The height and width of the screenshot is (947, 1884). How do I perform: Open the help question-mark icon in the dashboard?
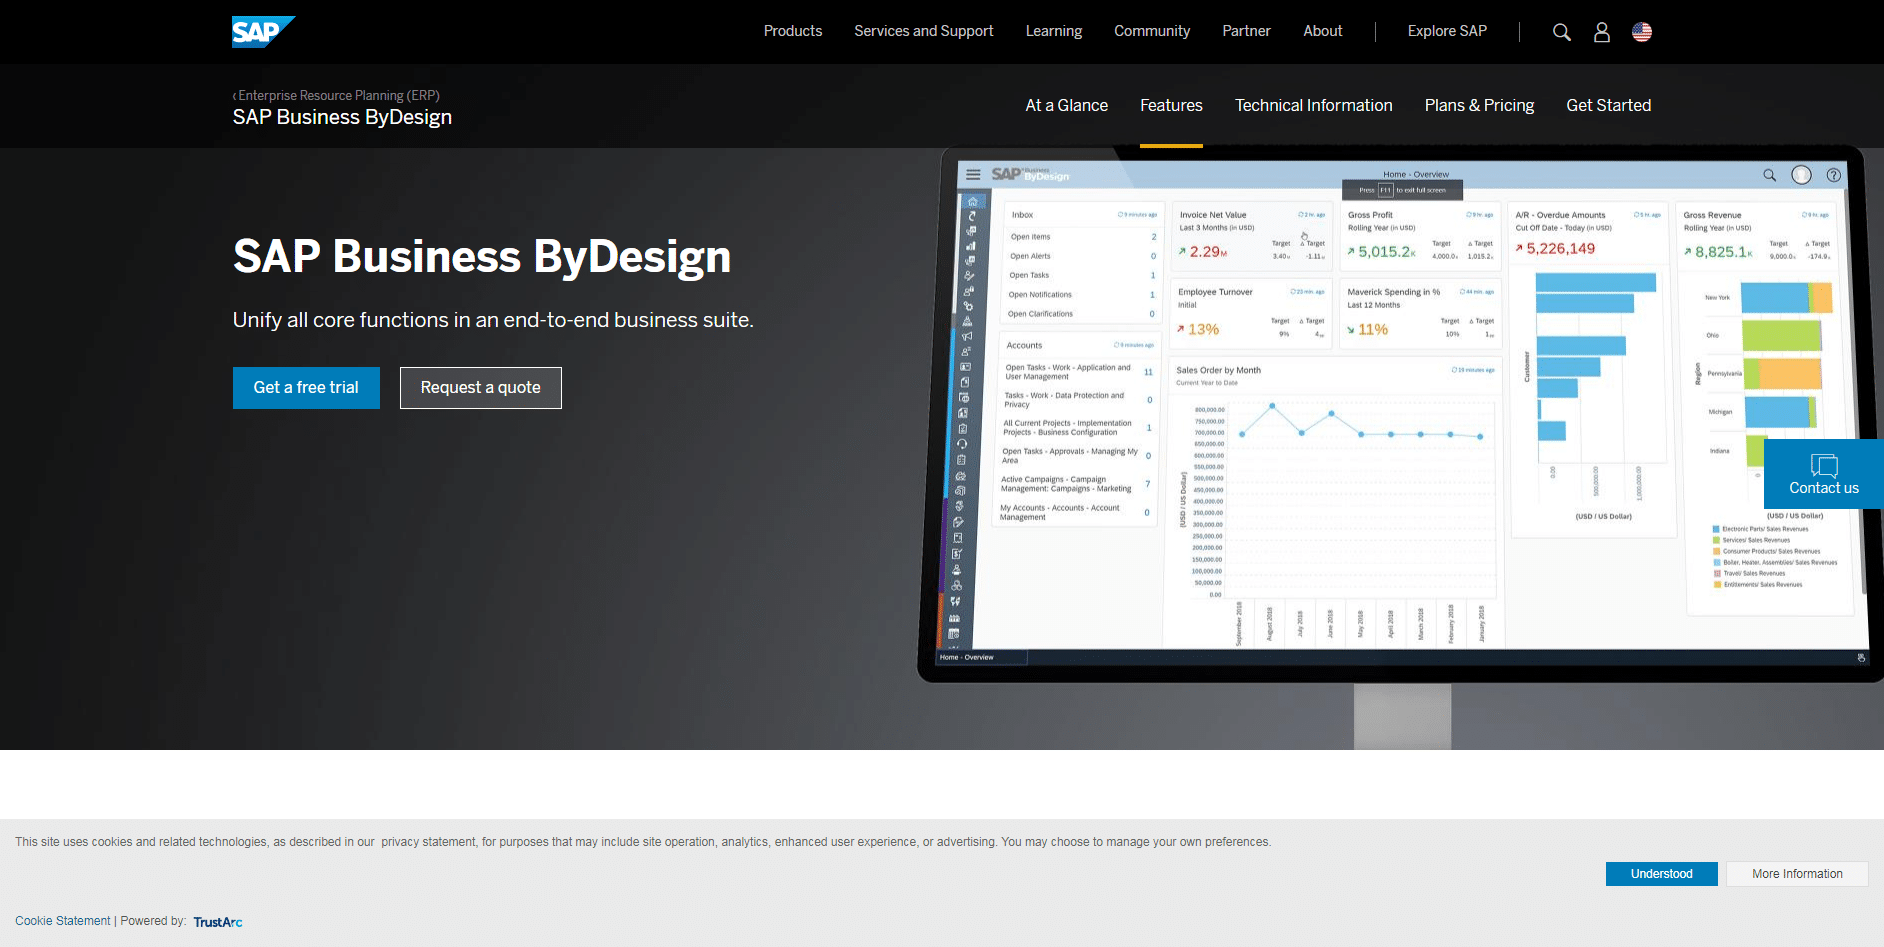tap(1833, 174)
